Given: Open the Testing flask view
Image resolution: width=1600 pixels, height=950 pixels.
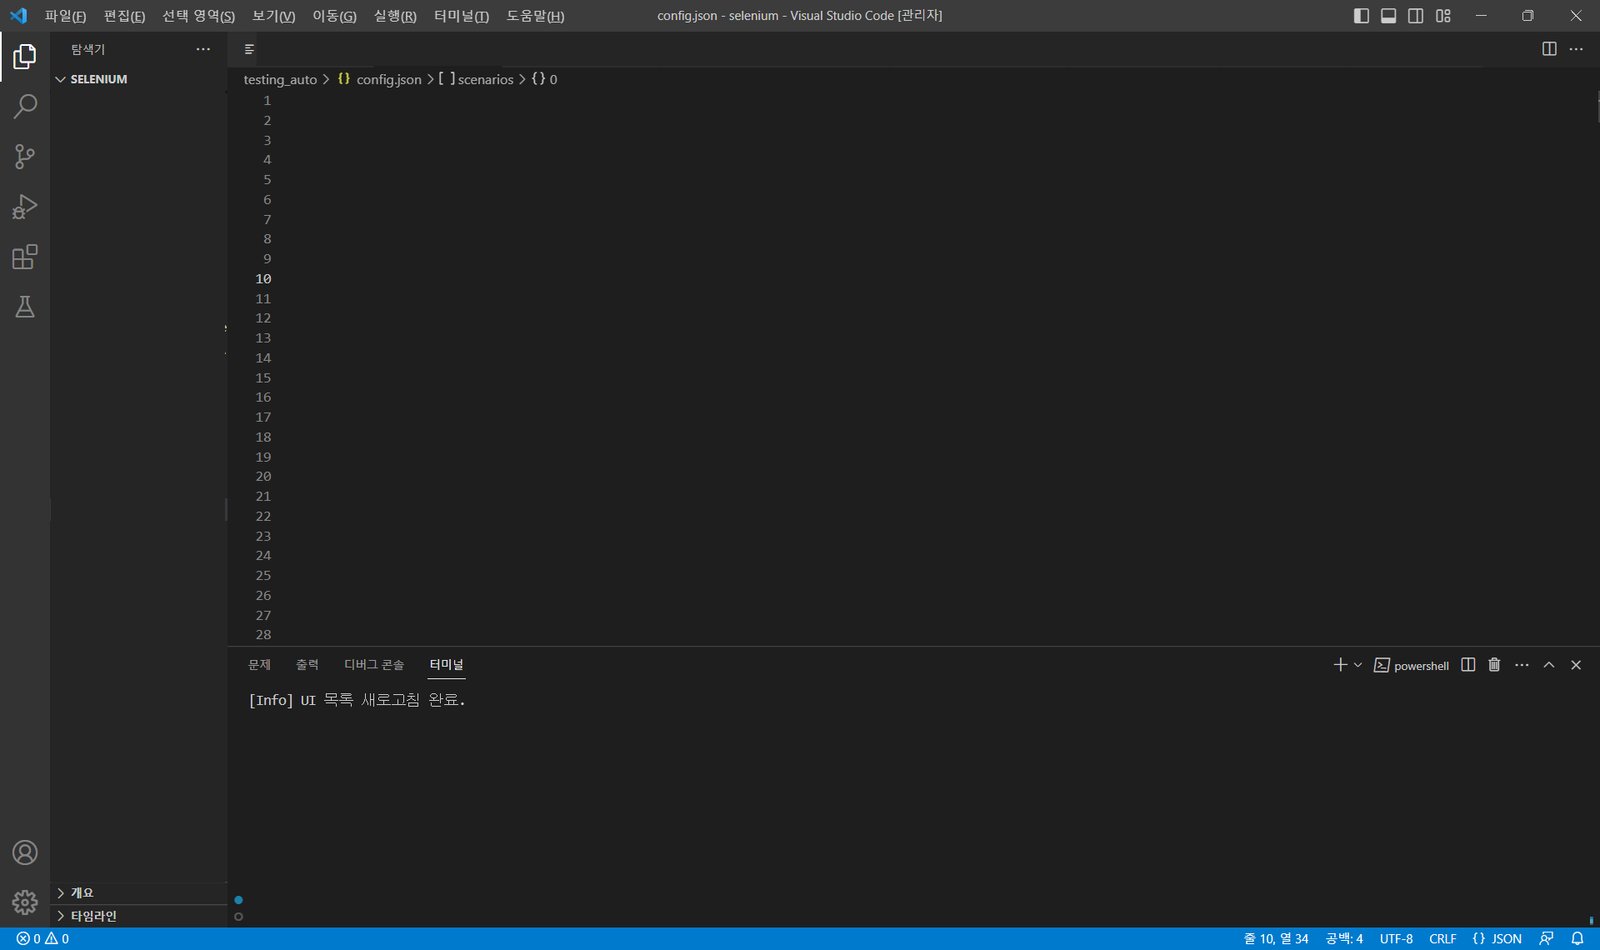Looking at the screenshot, I should point(25,307).
